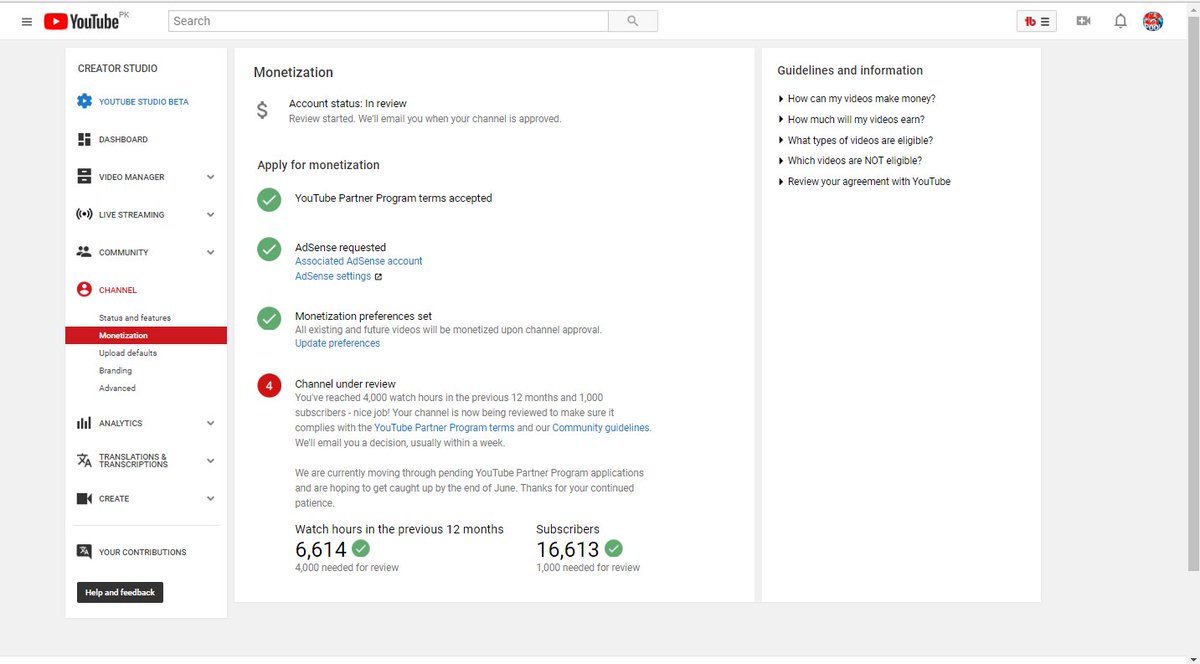Click the green check beside AdSense requested

269,250
